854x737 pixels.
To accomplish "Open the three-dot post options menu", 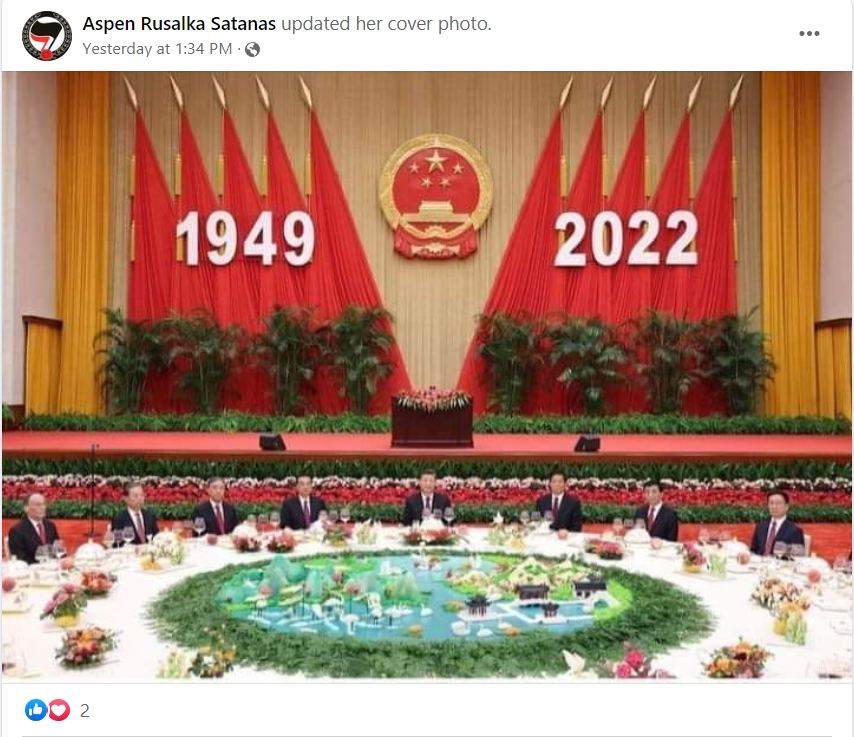I will click(x=809, y=34).
